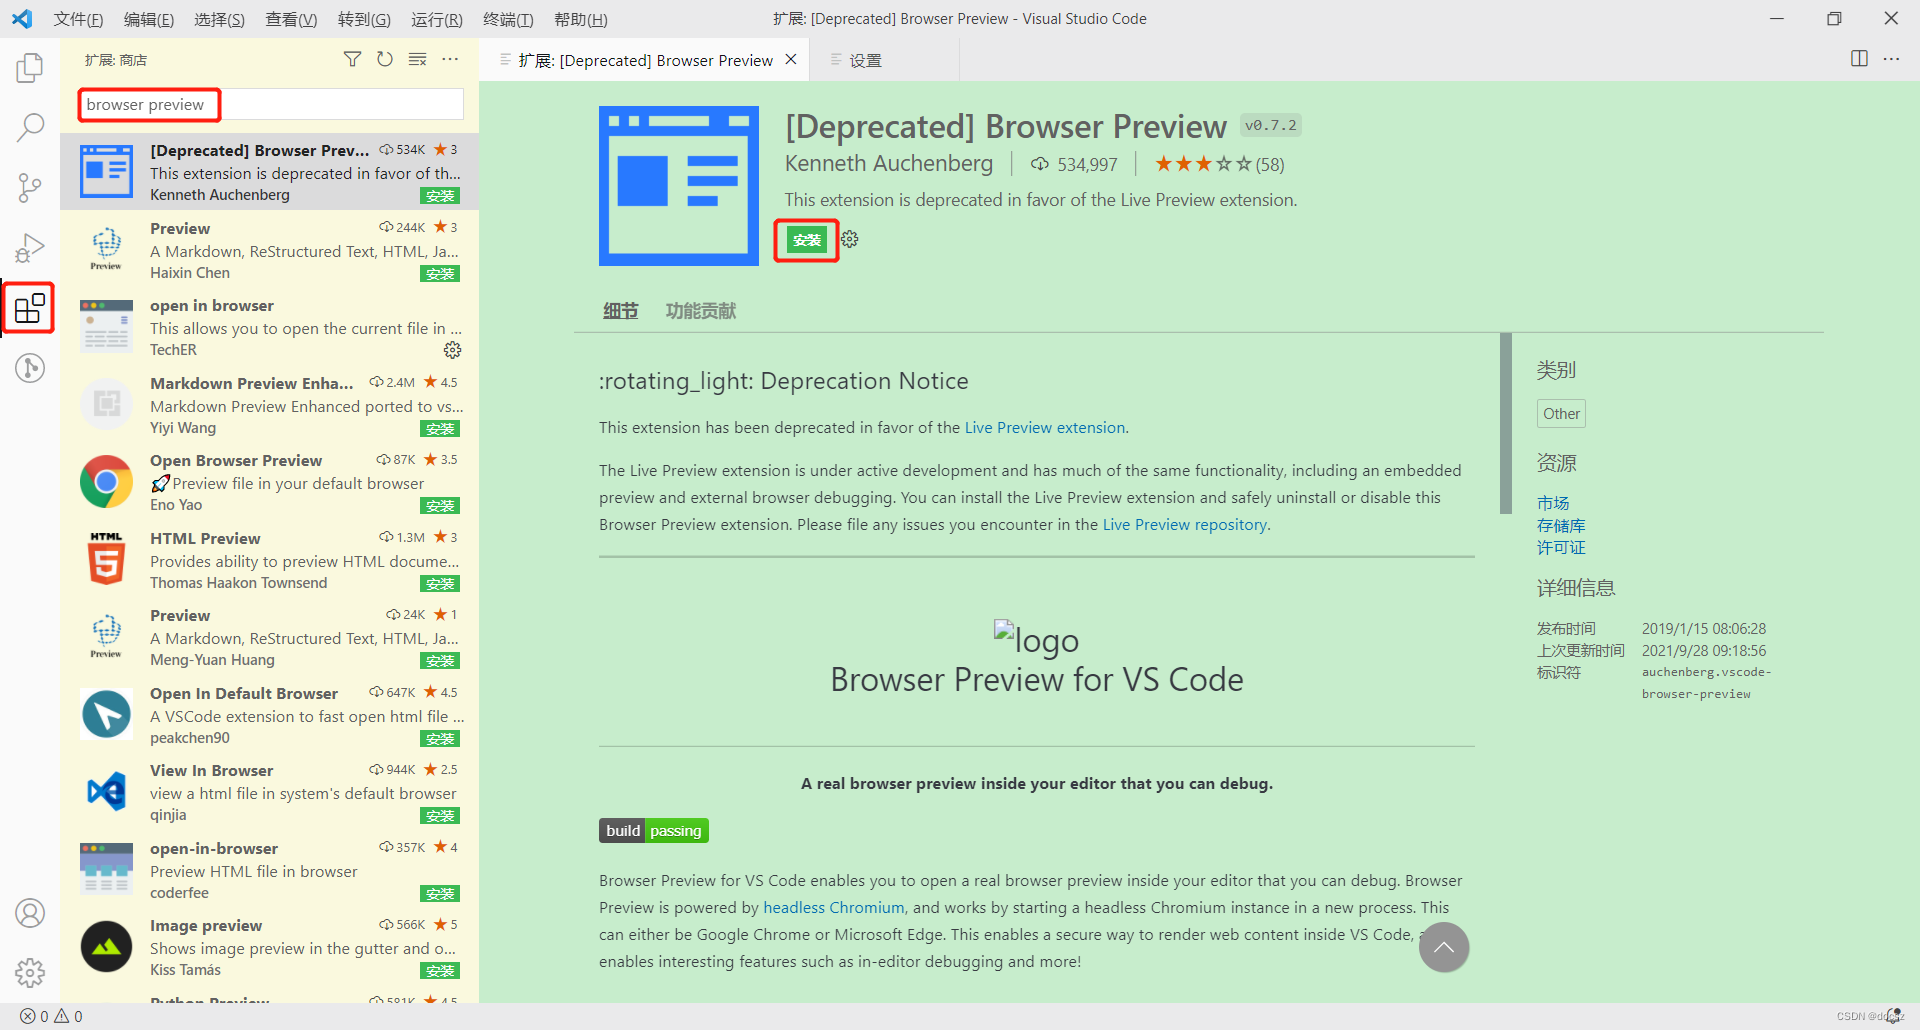Open the Live Preview extension link
The image size is (1920, 1030).
(x=1045, y=427)
